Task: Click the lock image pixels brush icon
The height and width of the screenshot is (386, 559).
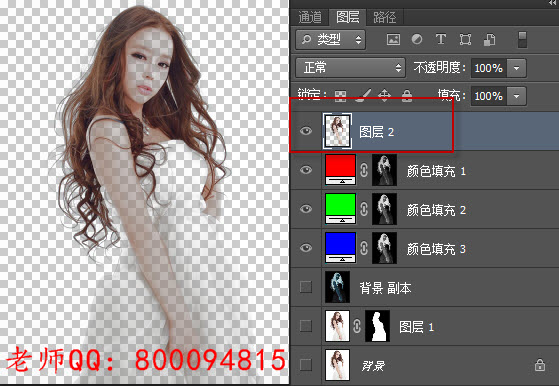Action: 363,96
